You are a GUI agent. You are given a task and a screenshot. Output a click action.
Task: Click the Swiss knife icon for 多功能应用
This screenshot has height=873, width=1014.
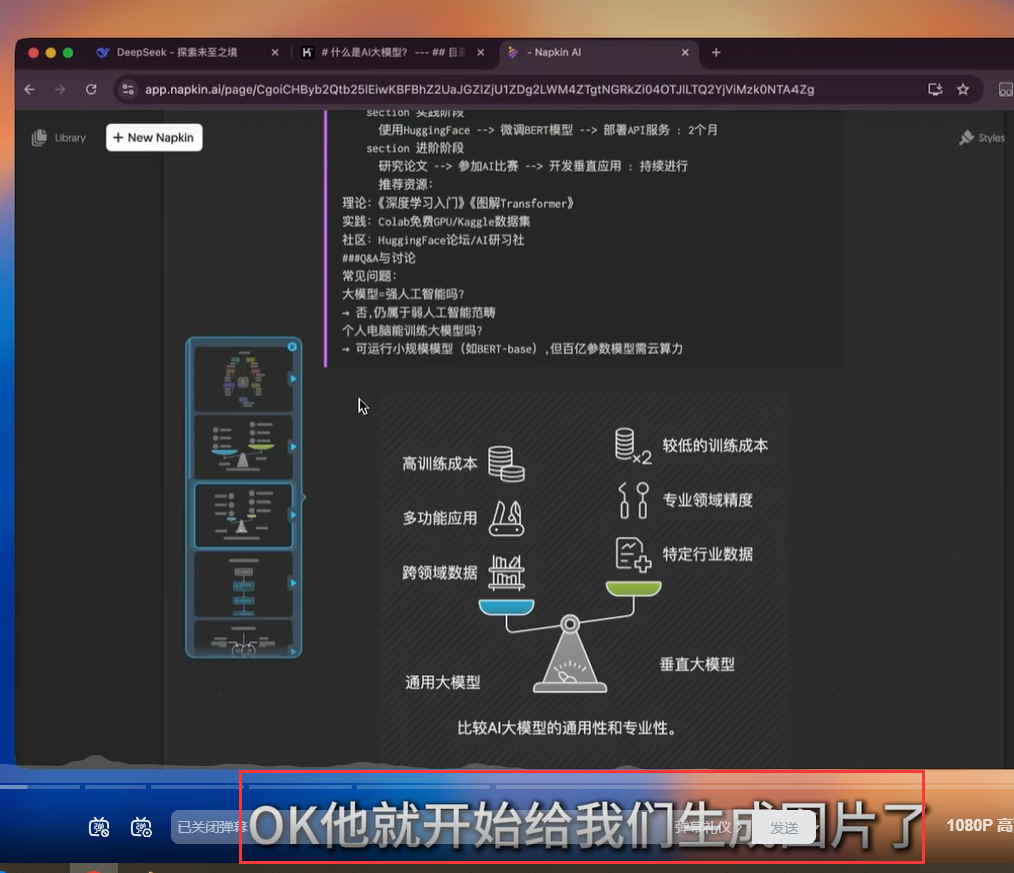coord(506,518)
